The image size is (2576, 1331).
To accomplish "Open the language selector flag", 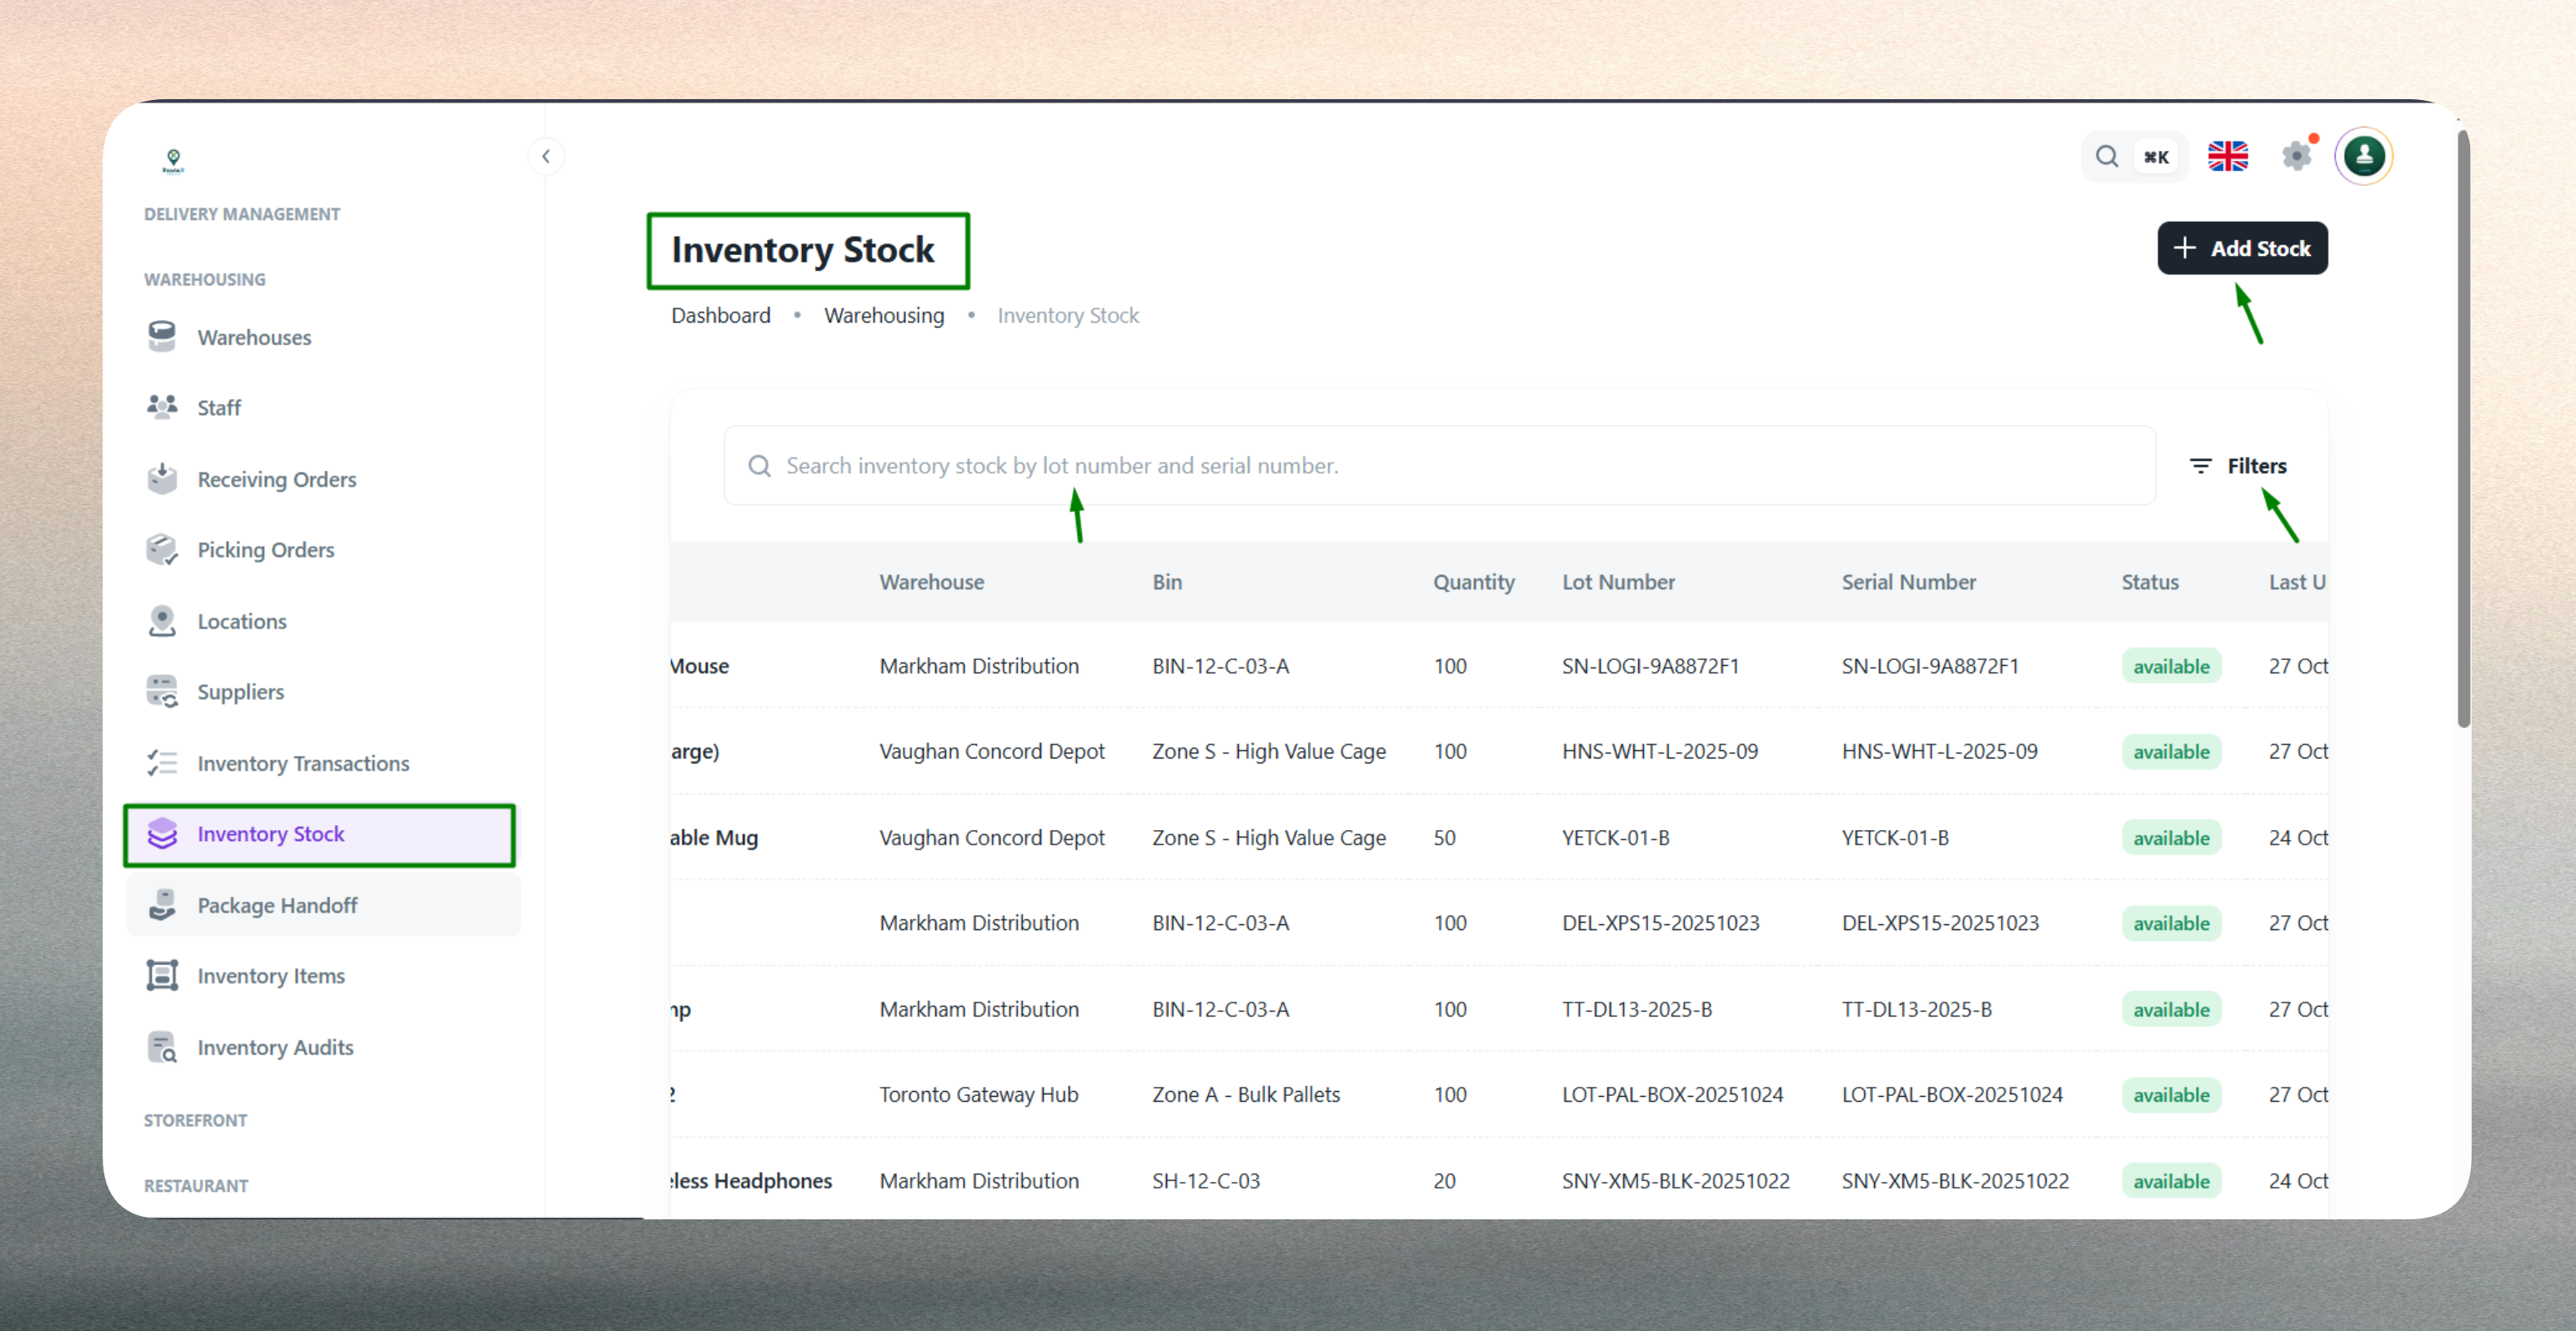I will point(2228,156).
